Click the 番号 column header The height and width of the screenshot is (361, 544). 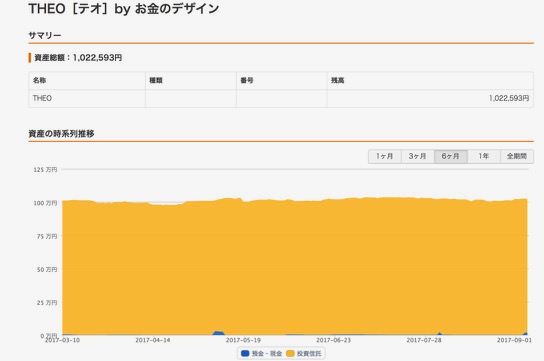click(x=282, y=80)
